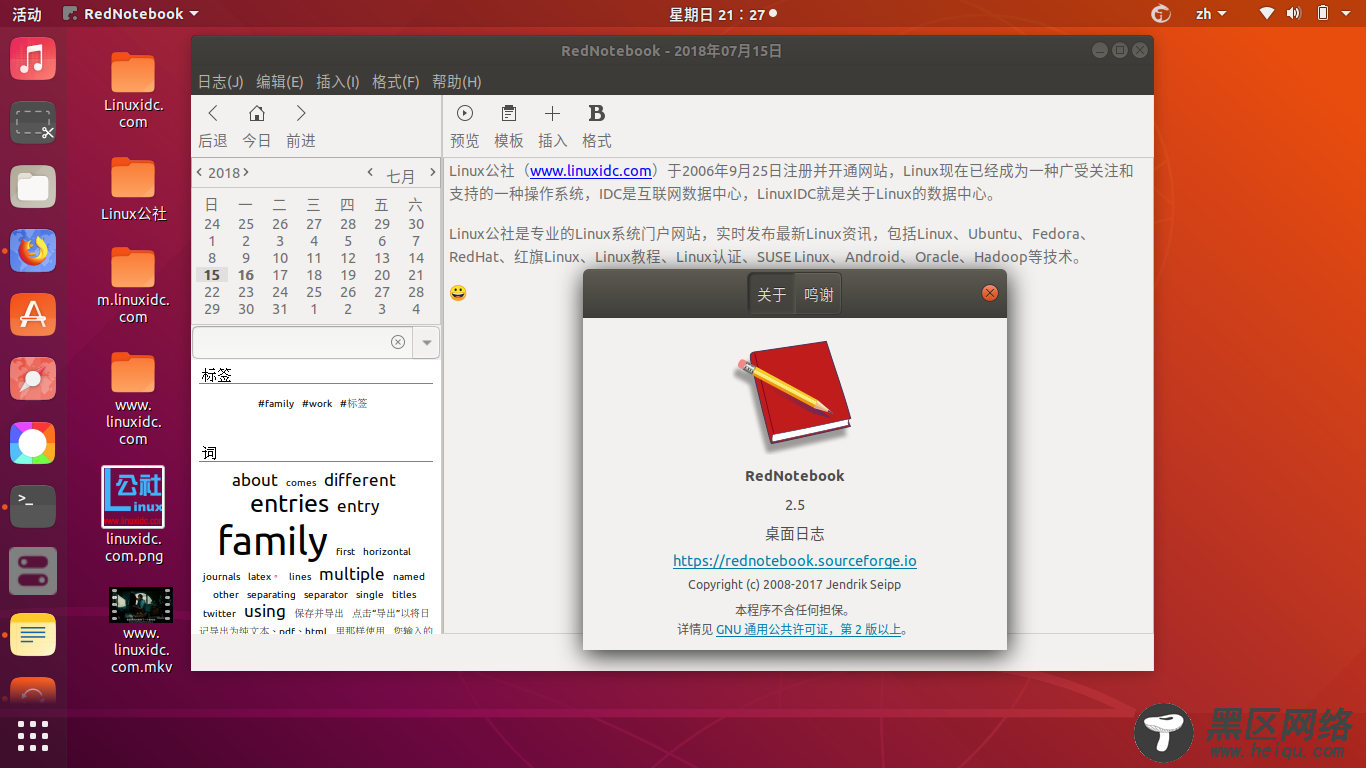
Task: Open Ubuntu Software from the dock
Action: pos(33,315)
